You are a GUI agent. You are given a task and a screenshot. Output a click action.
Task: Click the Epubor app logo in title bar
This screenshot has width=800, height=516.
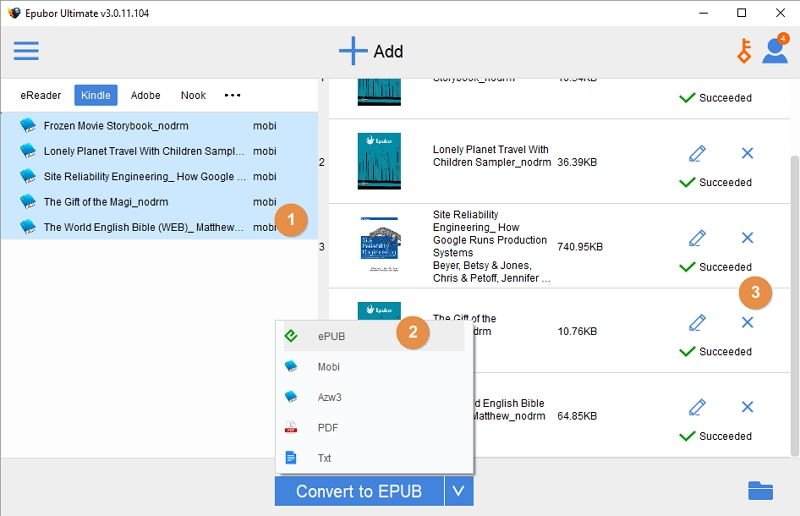(x=14, y=13)
